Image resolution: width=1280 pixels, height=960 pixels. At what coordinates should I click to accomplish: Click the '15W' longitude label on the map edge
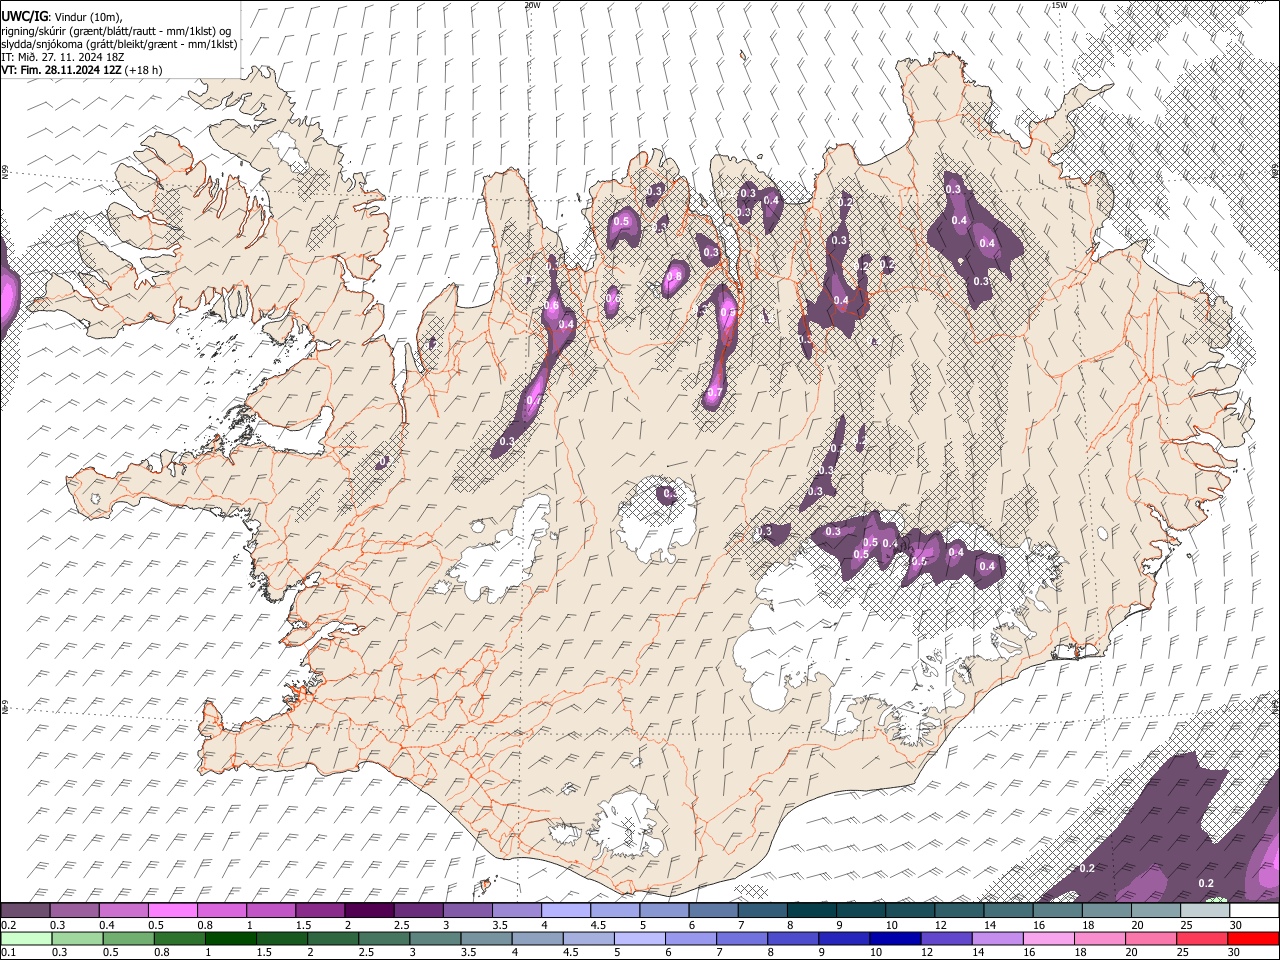1059,5
